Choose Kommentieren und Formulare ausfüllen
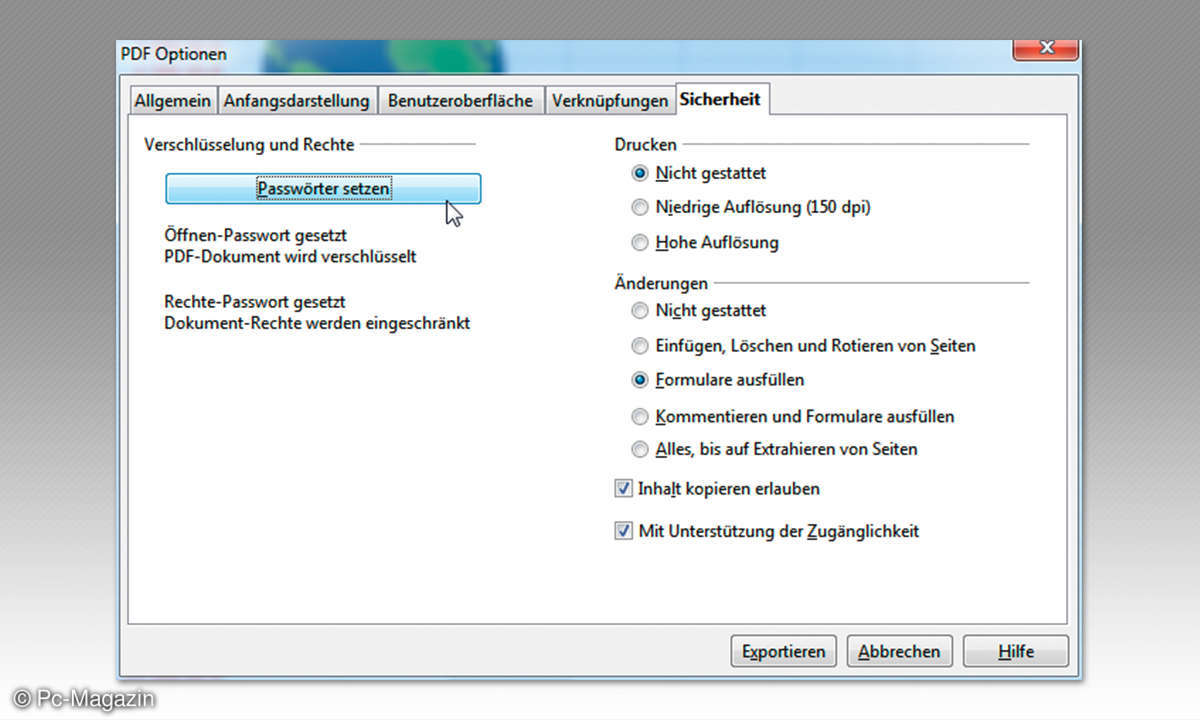This screenshot has width=1200, height=720. pyautogui.click(x=794, y=416)
